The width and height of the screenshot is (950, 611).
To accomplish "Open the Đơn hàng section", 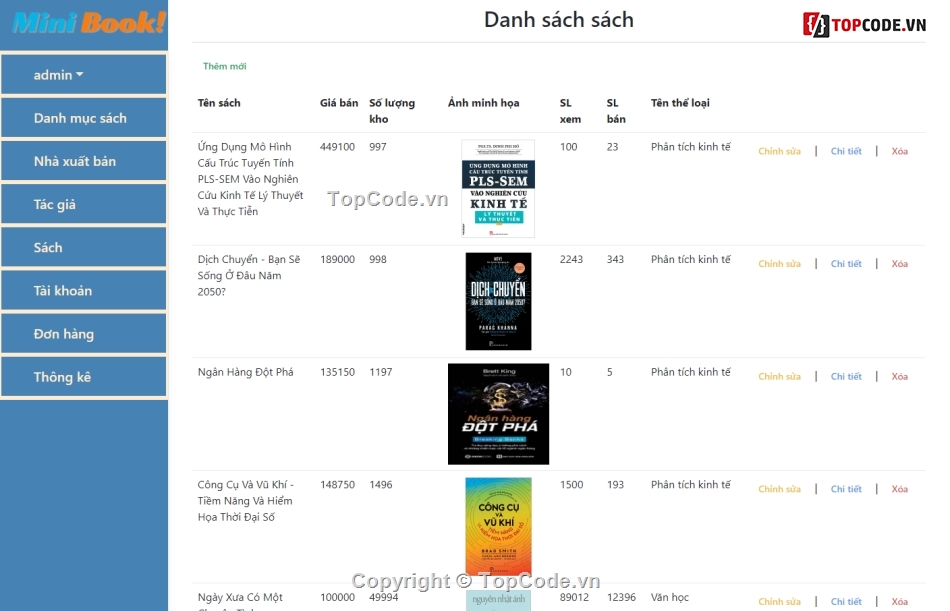I will point(84,333).
